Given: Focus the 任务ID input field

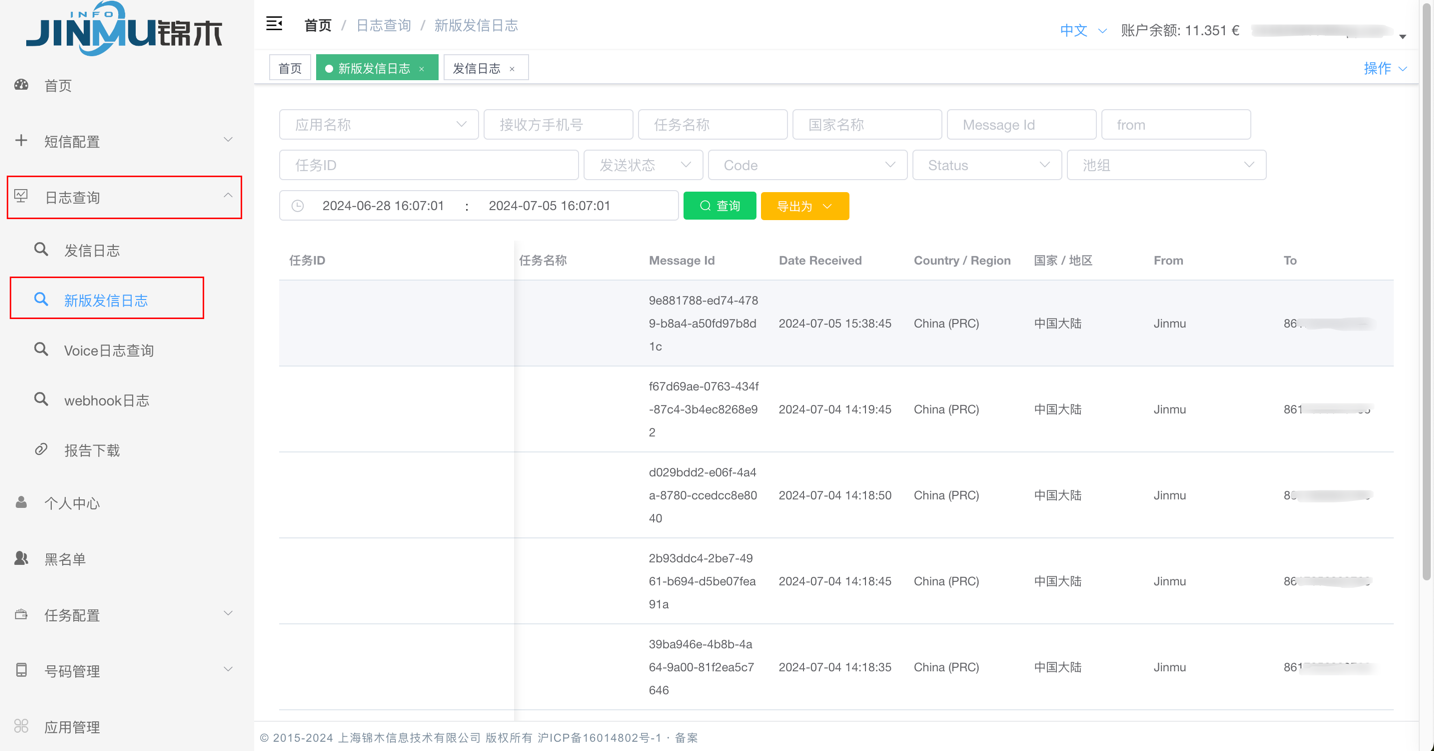Looking at the screenshot, I should pyautogui.click(x=429, y=165).
